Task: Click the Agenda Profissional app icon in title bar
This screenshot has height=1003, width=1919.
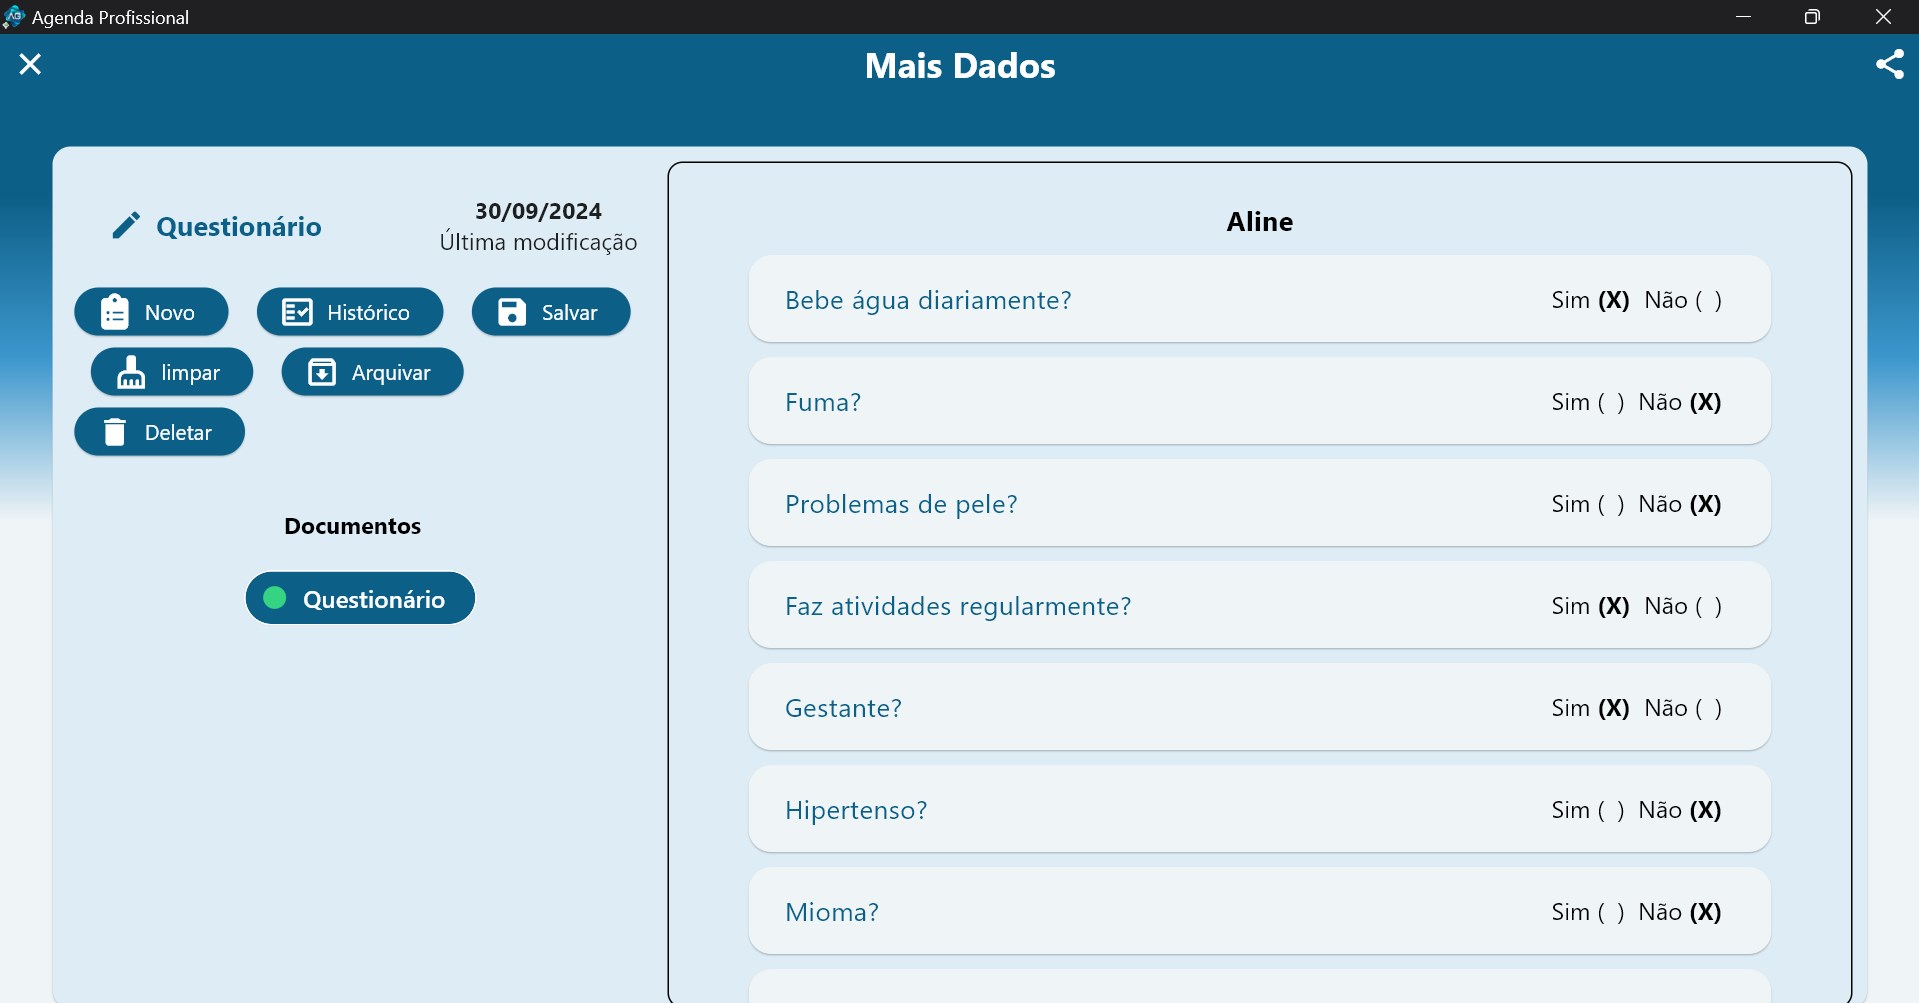Action: click(14, 17)
